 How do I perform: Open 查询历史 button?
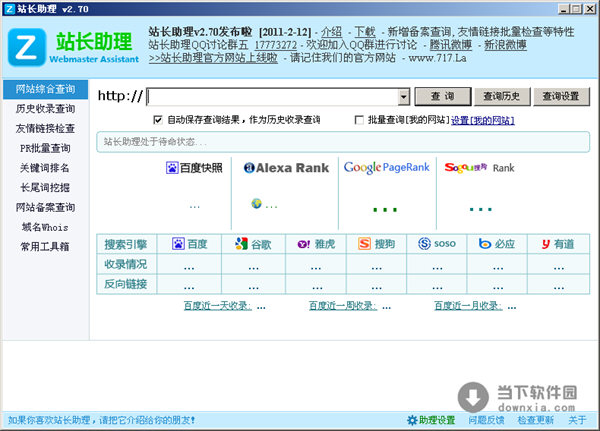[x=502, y=96]
